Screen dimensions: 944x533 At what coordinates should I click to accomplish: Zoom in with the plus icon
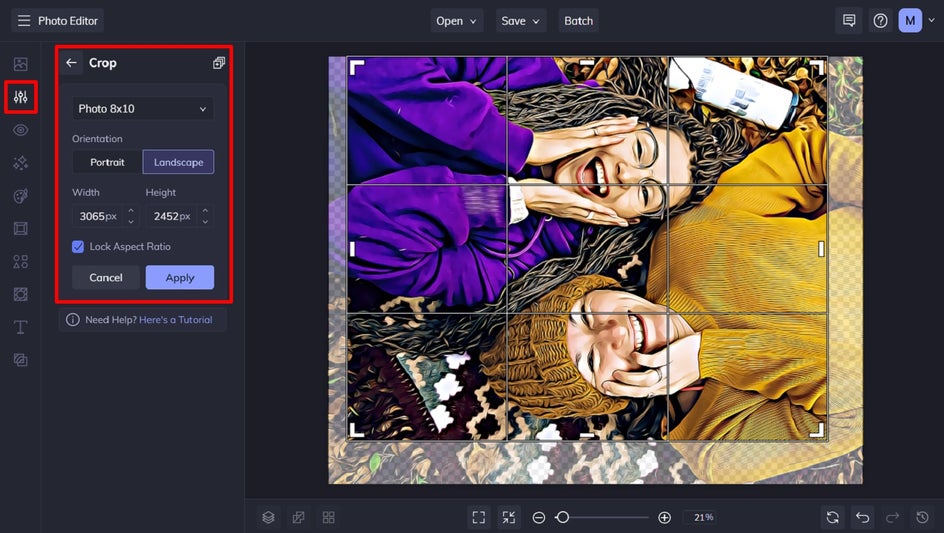point(664,517)
